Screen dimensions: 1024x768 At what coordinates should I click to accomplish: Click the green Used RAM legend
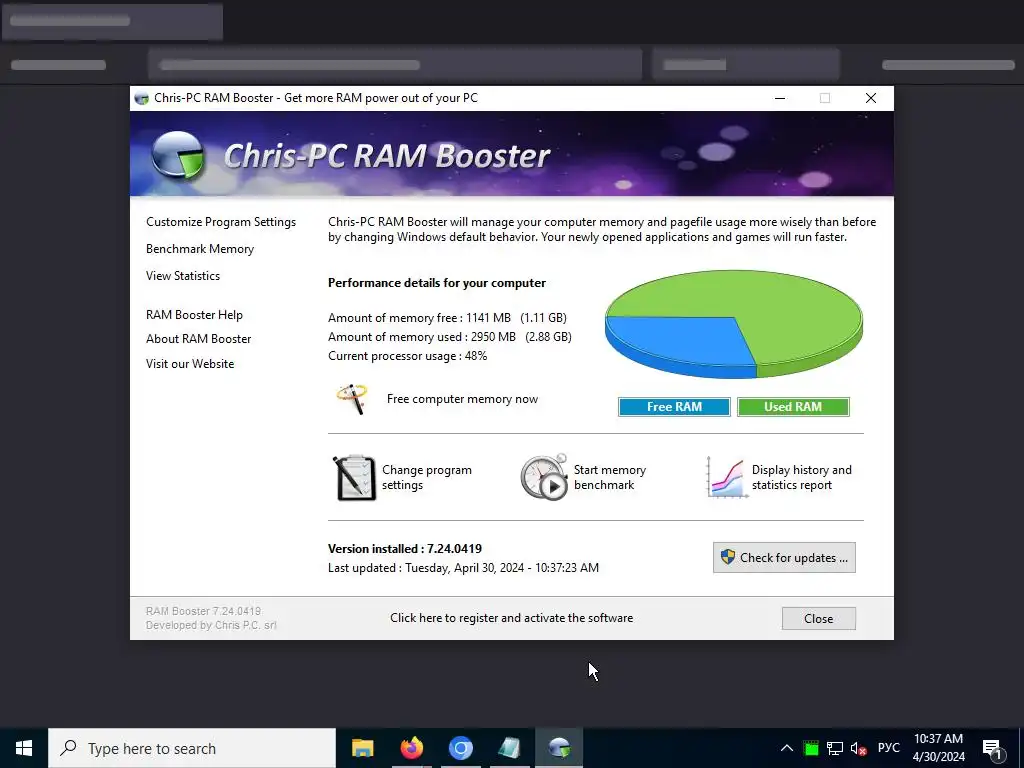(793, 407)
